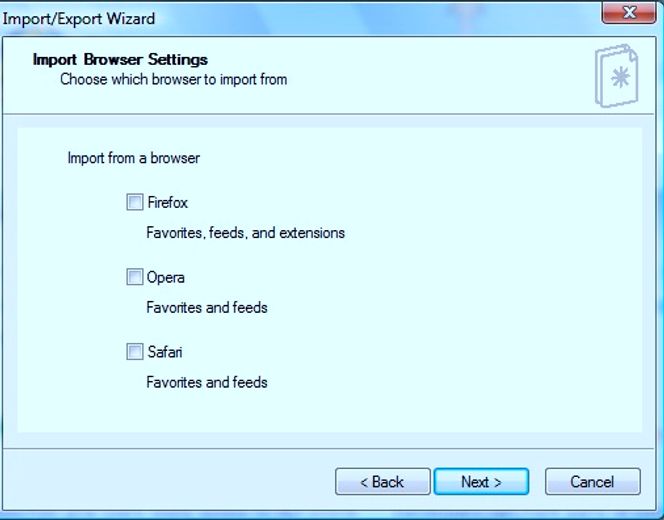Click the asterisk star on wizard icon
Screen dimensions: 664x520
coord(621,77)
